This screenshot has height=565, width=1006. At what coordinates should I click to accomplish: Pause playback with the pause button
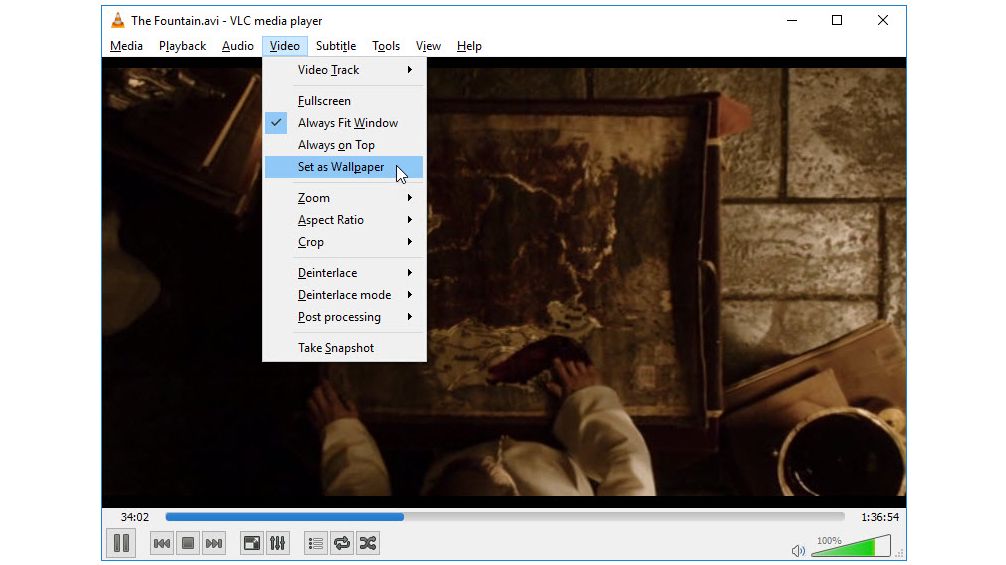point(121,543)
